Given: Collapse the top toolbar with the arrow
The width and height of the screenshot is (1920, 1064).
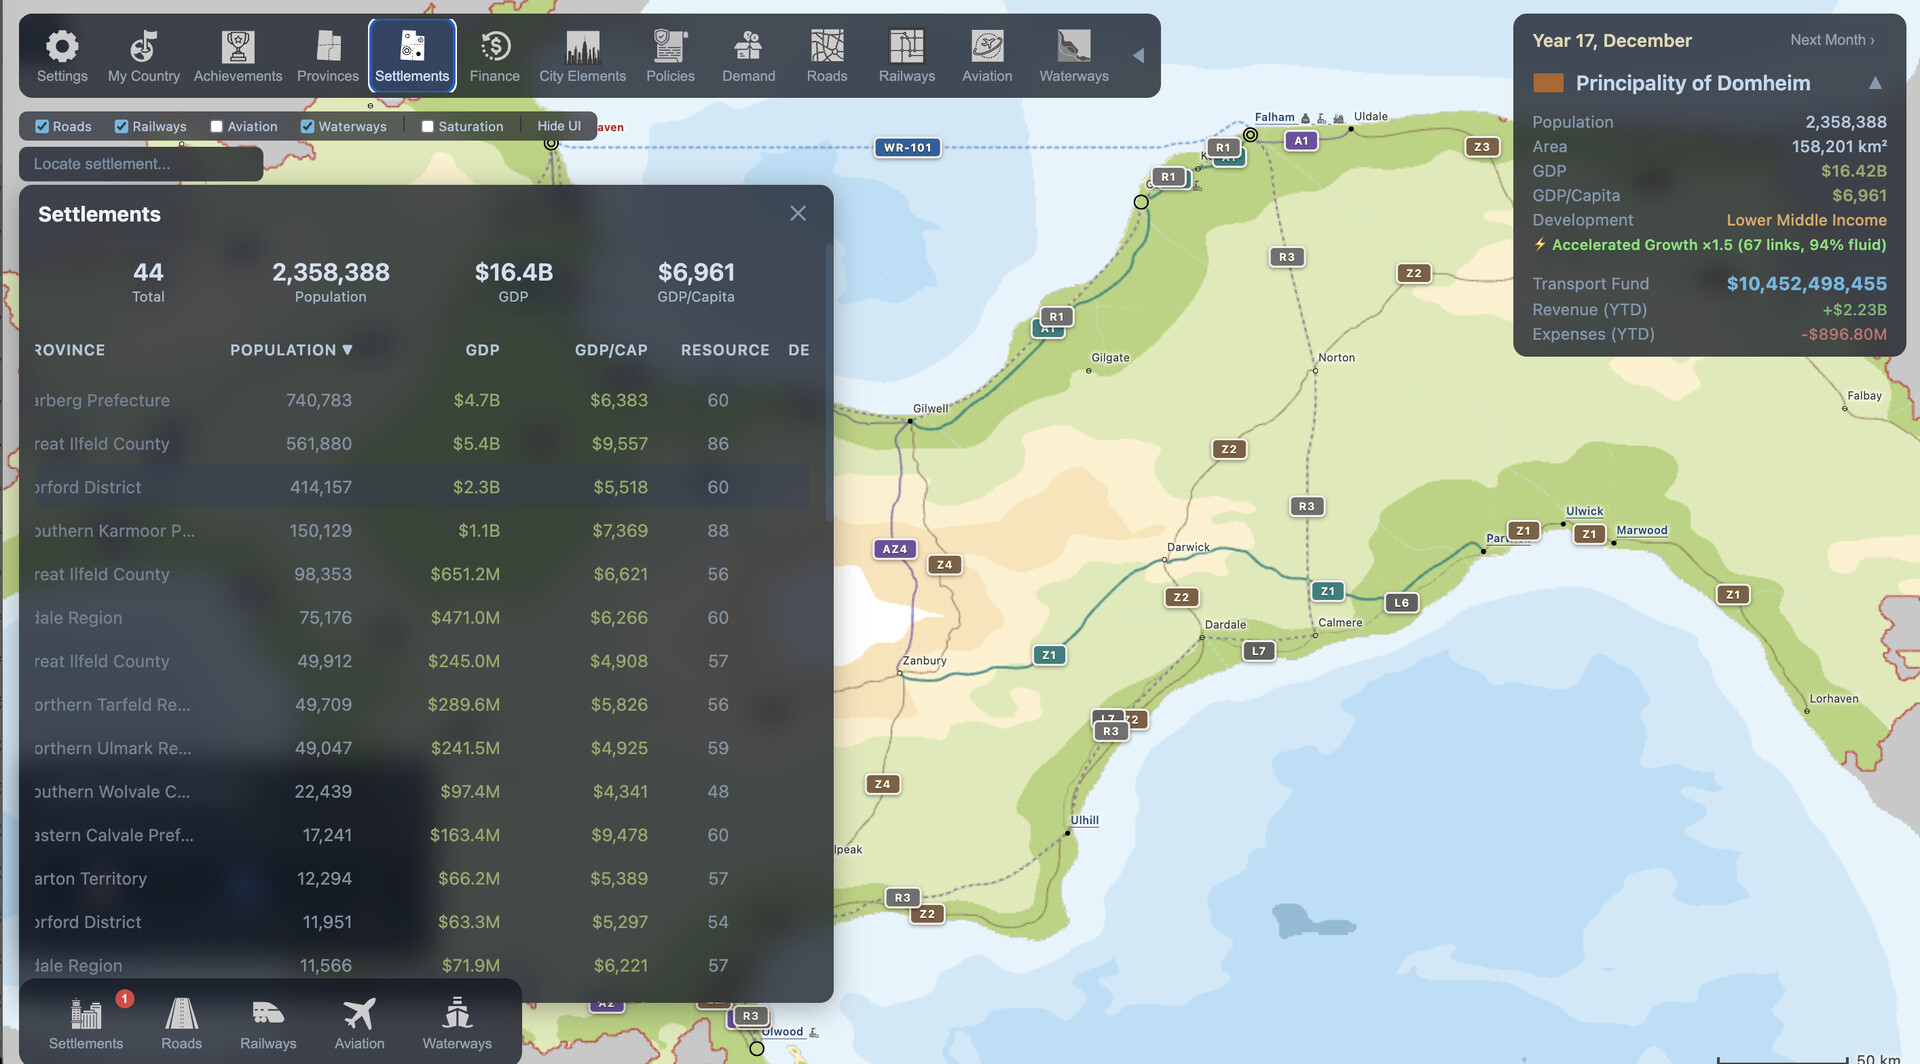Looking at the screenshot, I should [x=1138, y=56].
